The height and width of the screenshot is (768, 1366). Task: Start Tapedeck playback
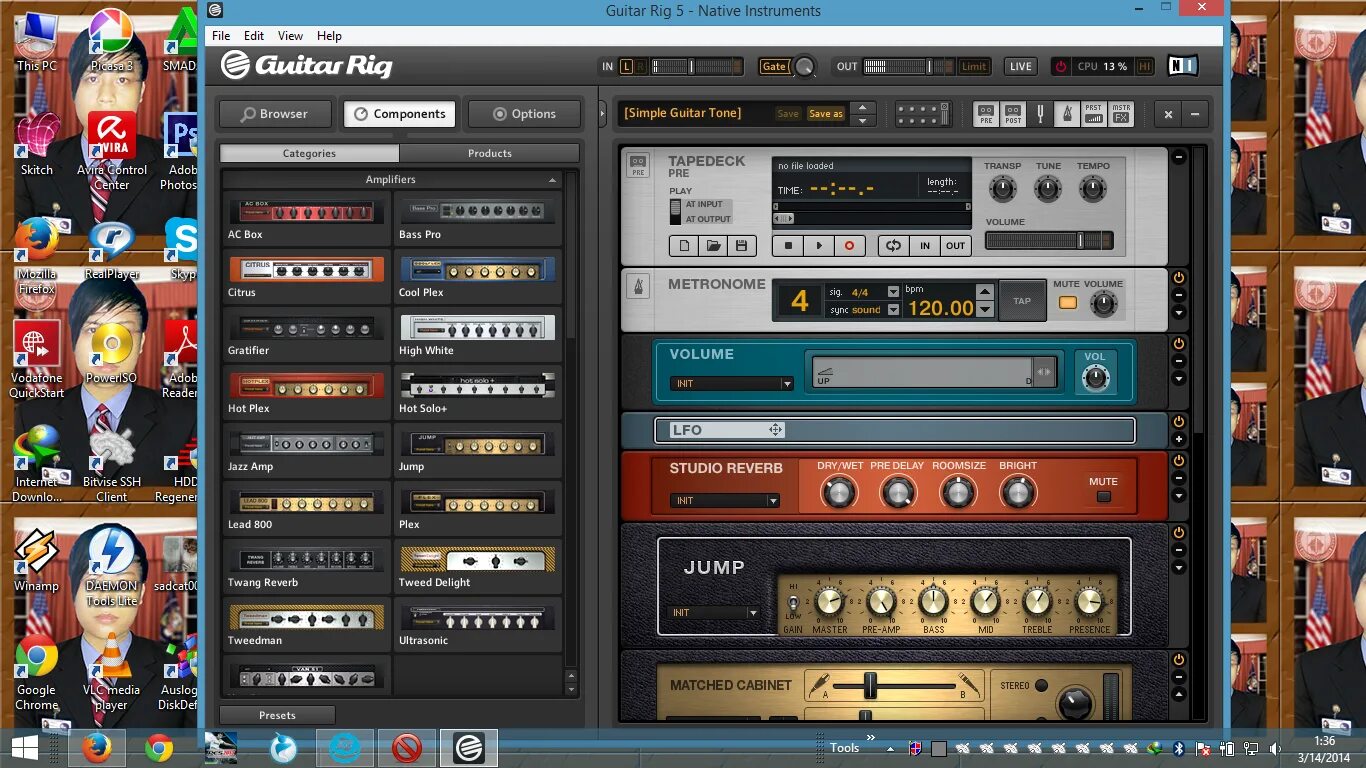tap(819, 245)
